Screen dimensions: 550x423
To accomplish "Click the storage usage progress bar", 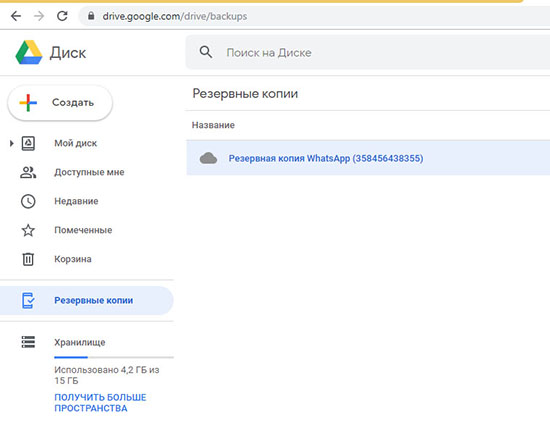I will (x=114, y=357).
